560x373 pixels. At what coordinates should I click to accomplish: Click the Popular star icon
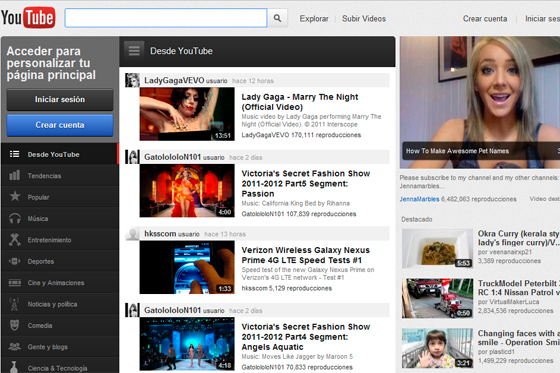coord(15,197)
